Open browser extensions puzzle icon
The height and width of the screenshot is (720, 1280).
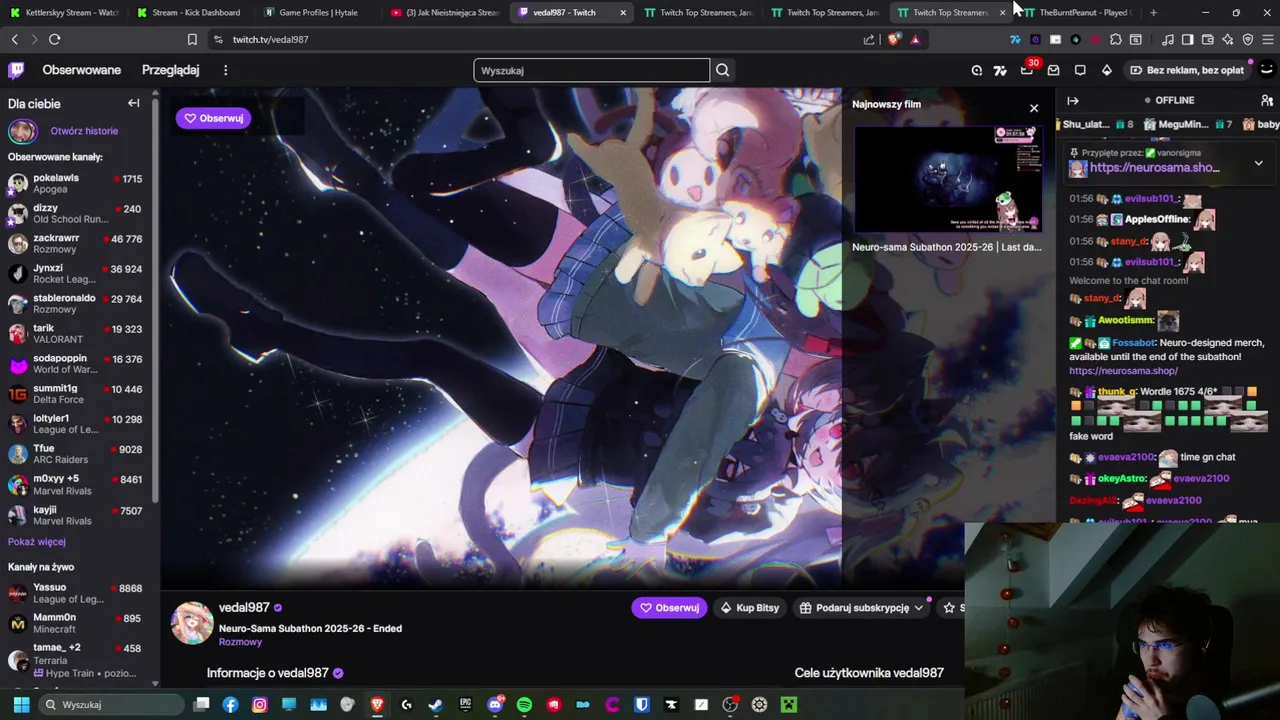coord(1116,39)
